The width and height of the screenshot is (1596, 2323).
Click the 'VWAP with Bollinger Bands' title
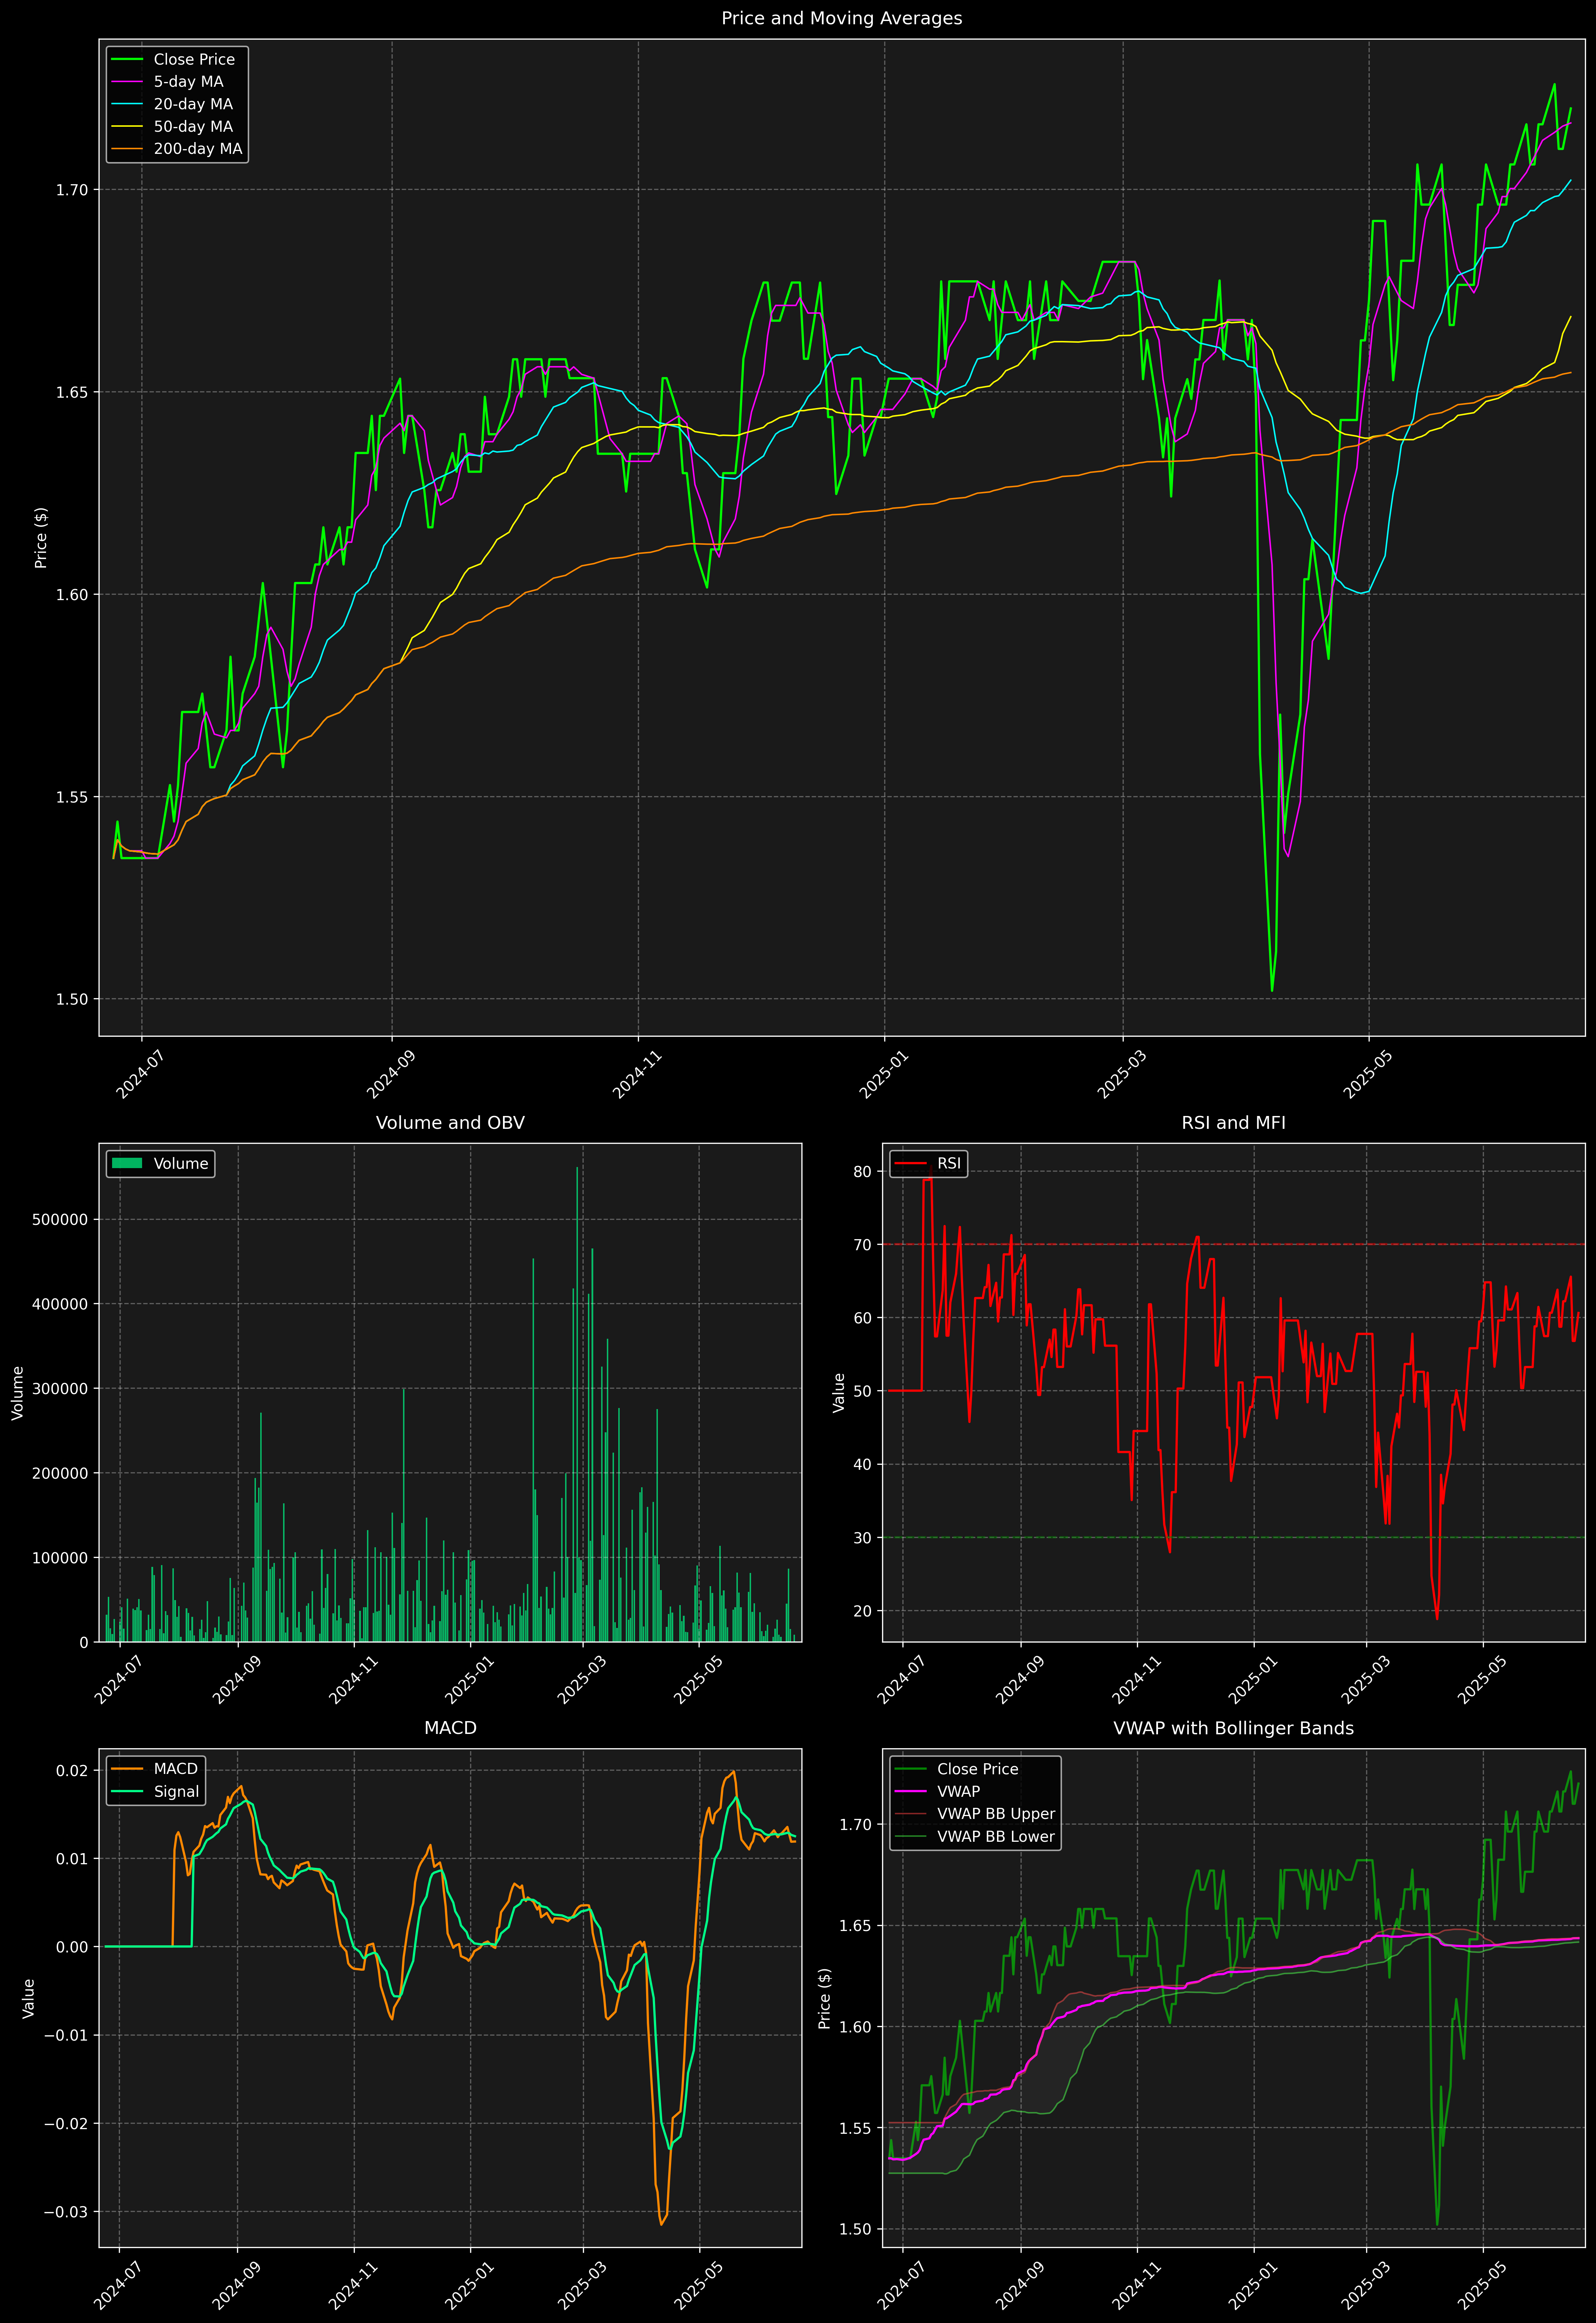pos(1233,1728)
